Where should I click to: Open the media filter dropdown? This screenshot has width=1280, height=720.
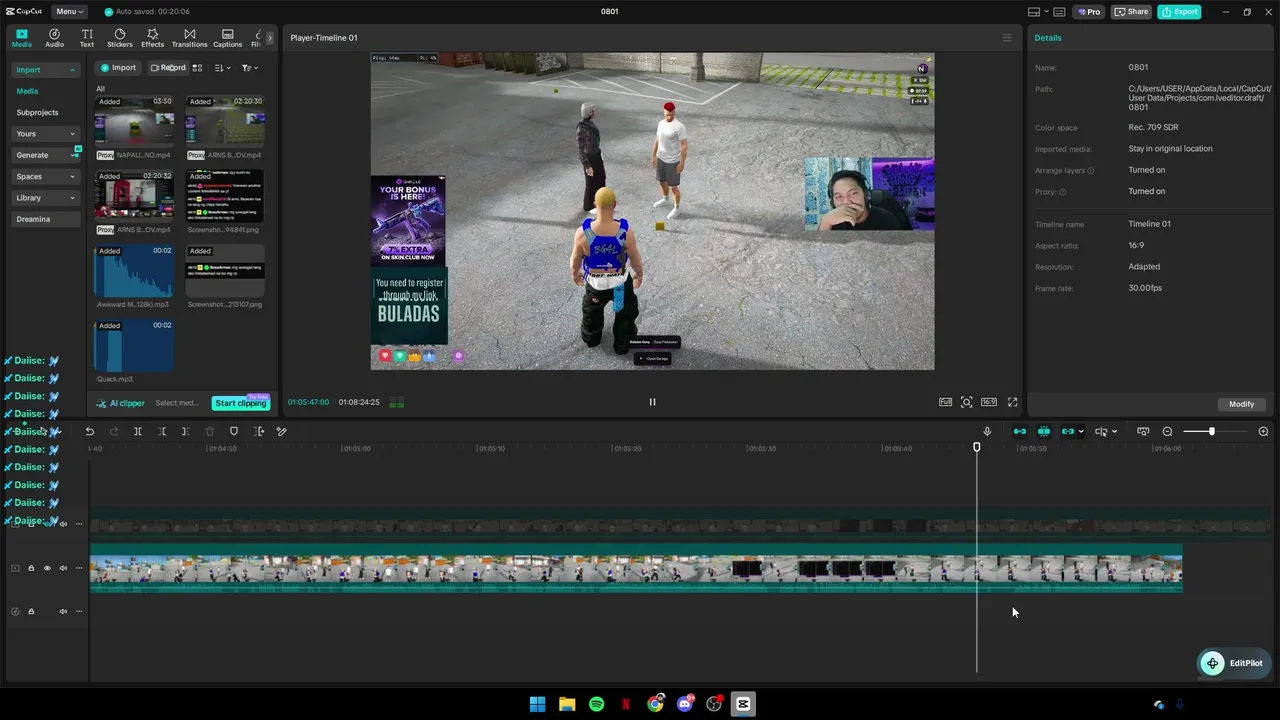click(x=249, y=68)
